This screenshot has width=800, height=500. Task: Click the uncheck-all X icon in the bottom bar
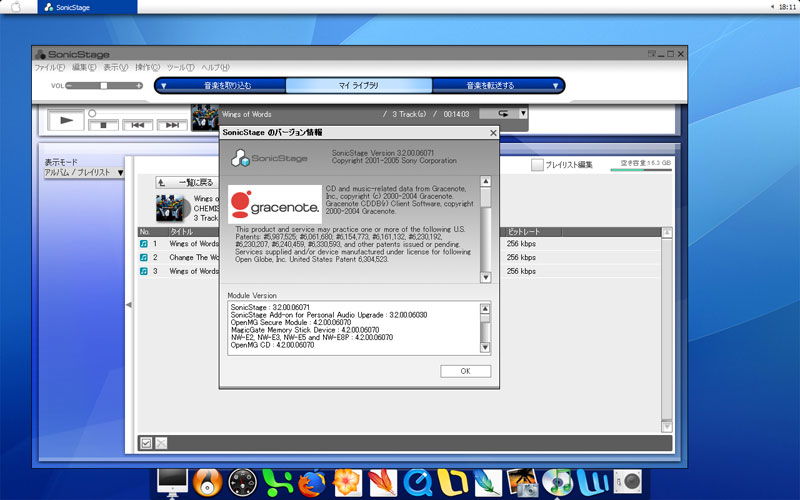tap(161, 443)
